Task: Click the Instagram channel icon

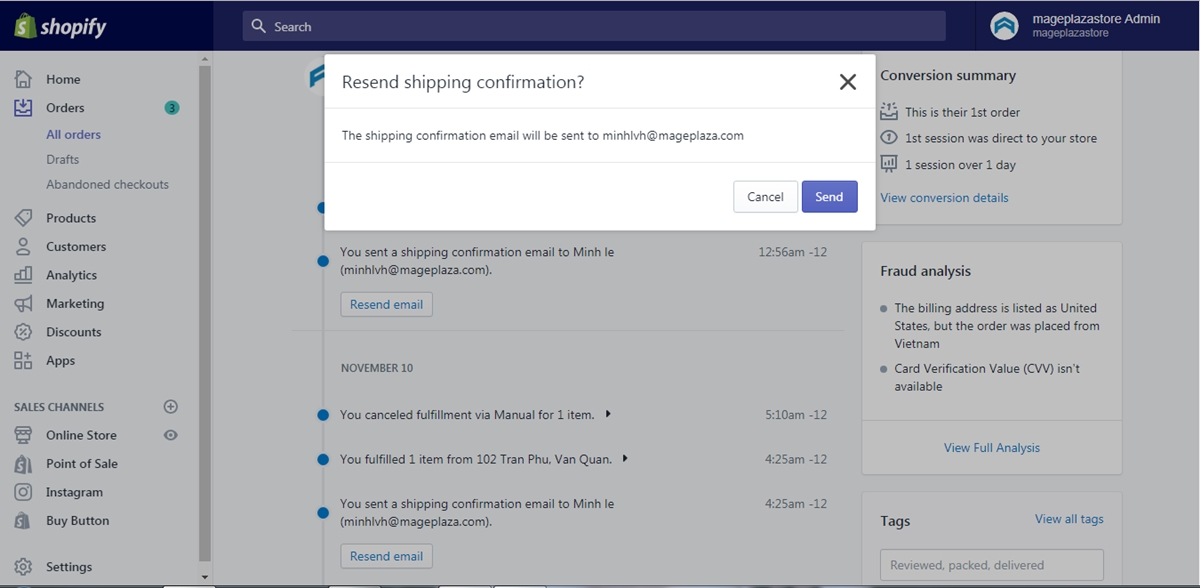Action: pyautogui.click(x=23, y=492)
